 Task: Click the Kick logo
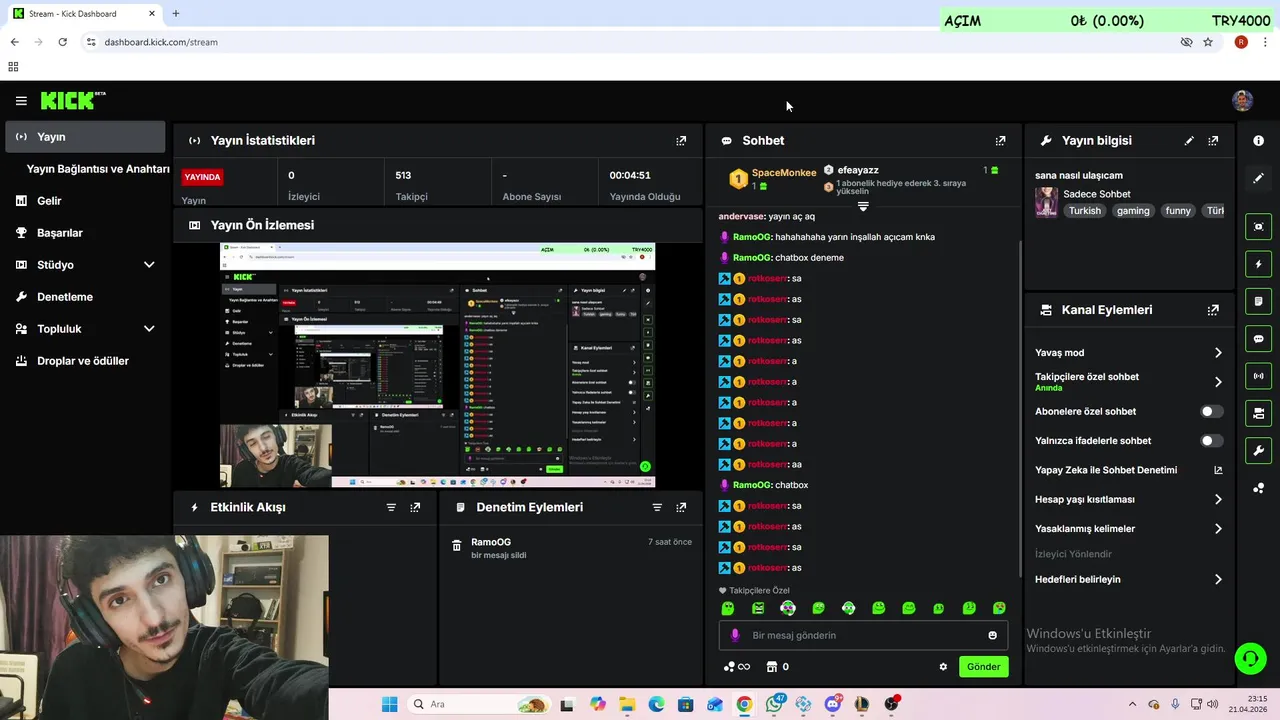tap(72, 100)
